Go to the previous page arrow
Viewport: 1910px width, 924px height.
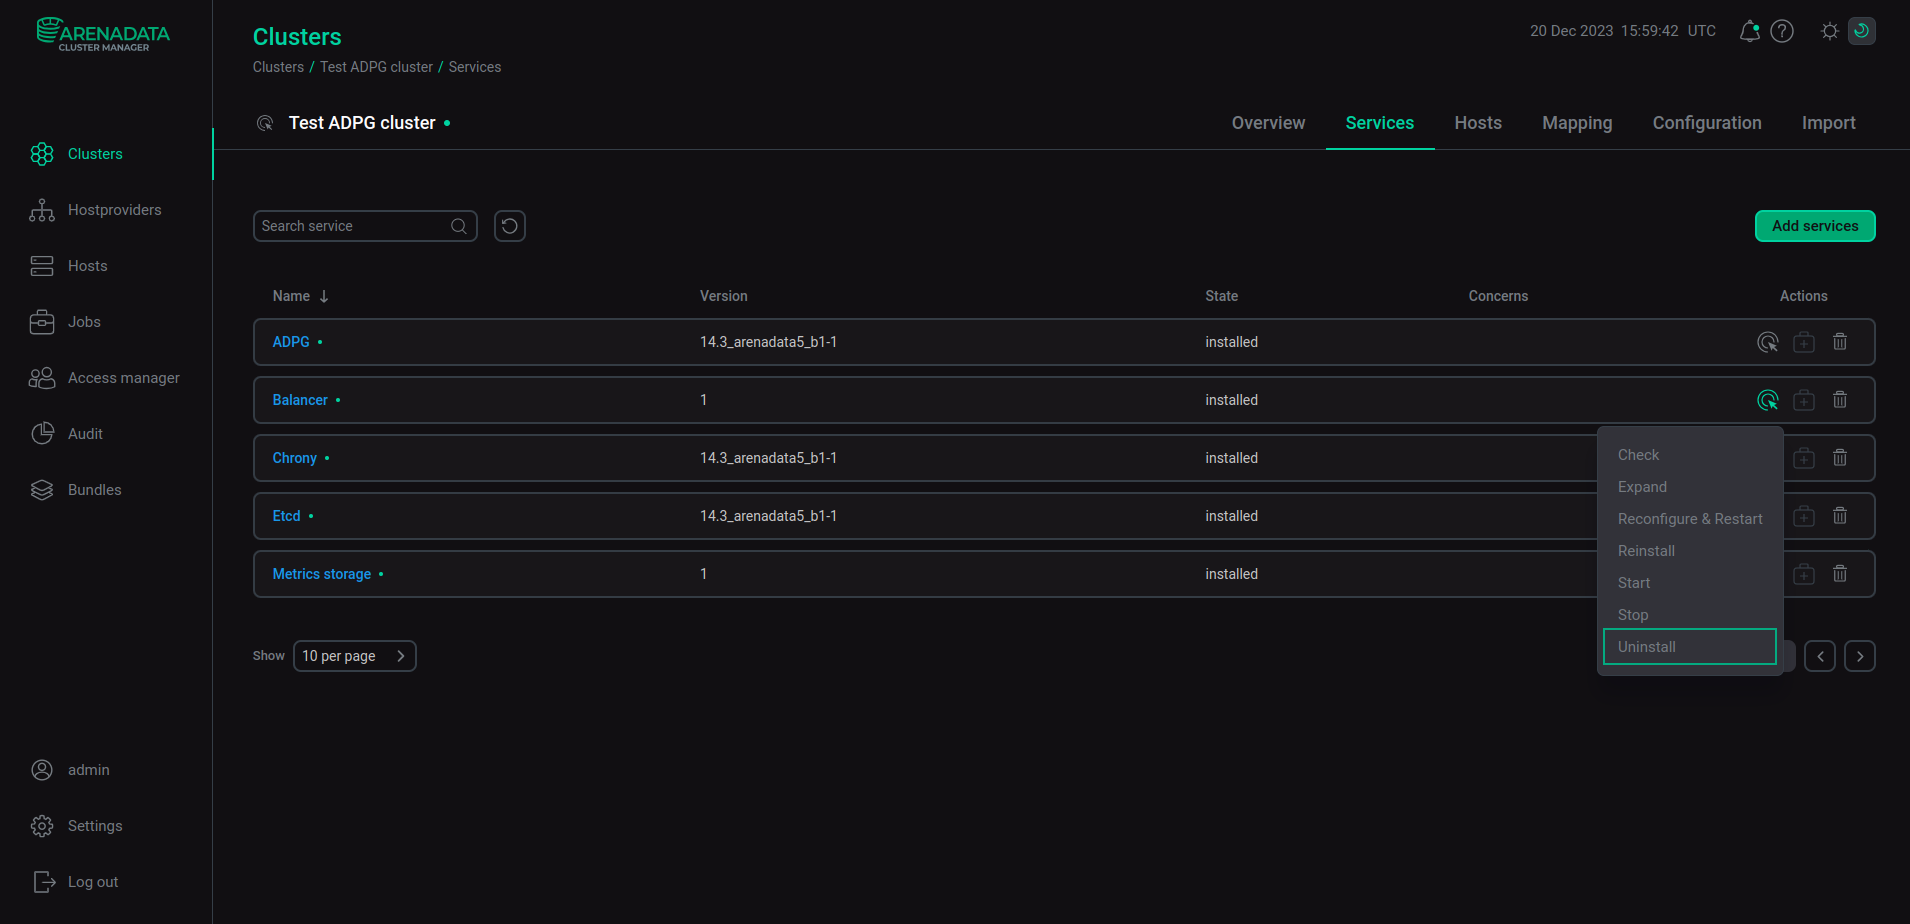(x=1820, y=656)
